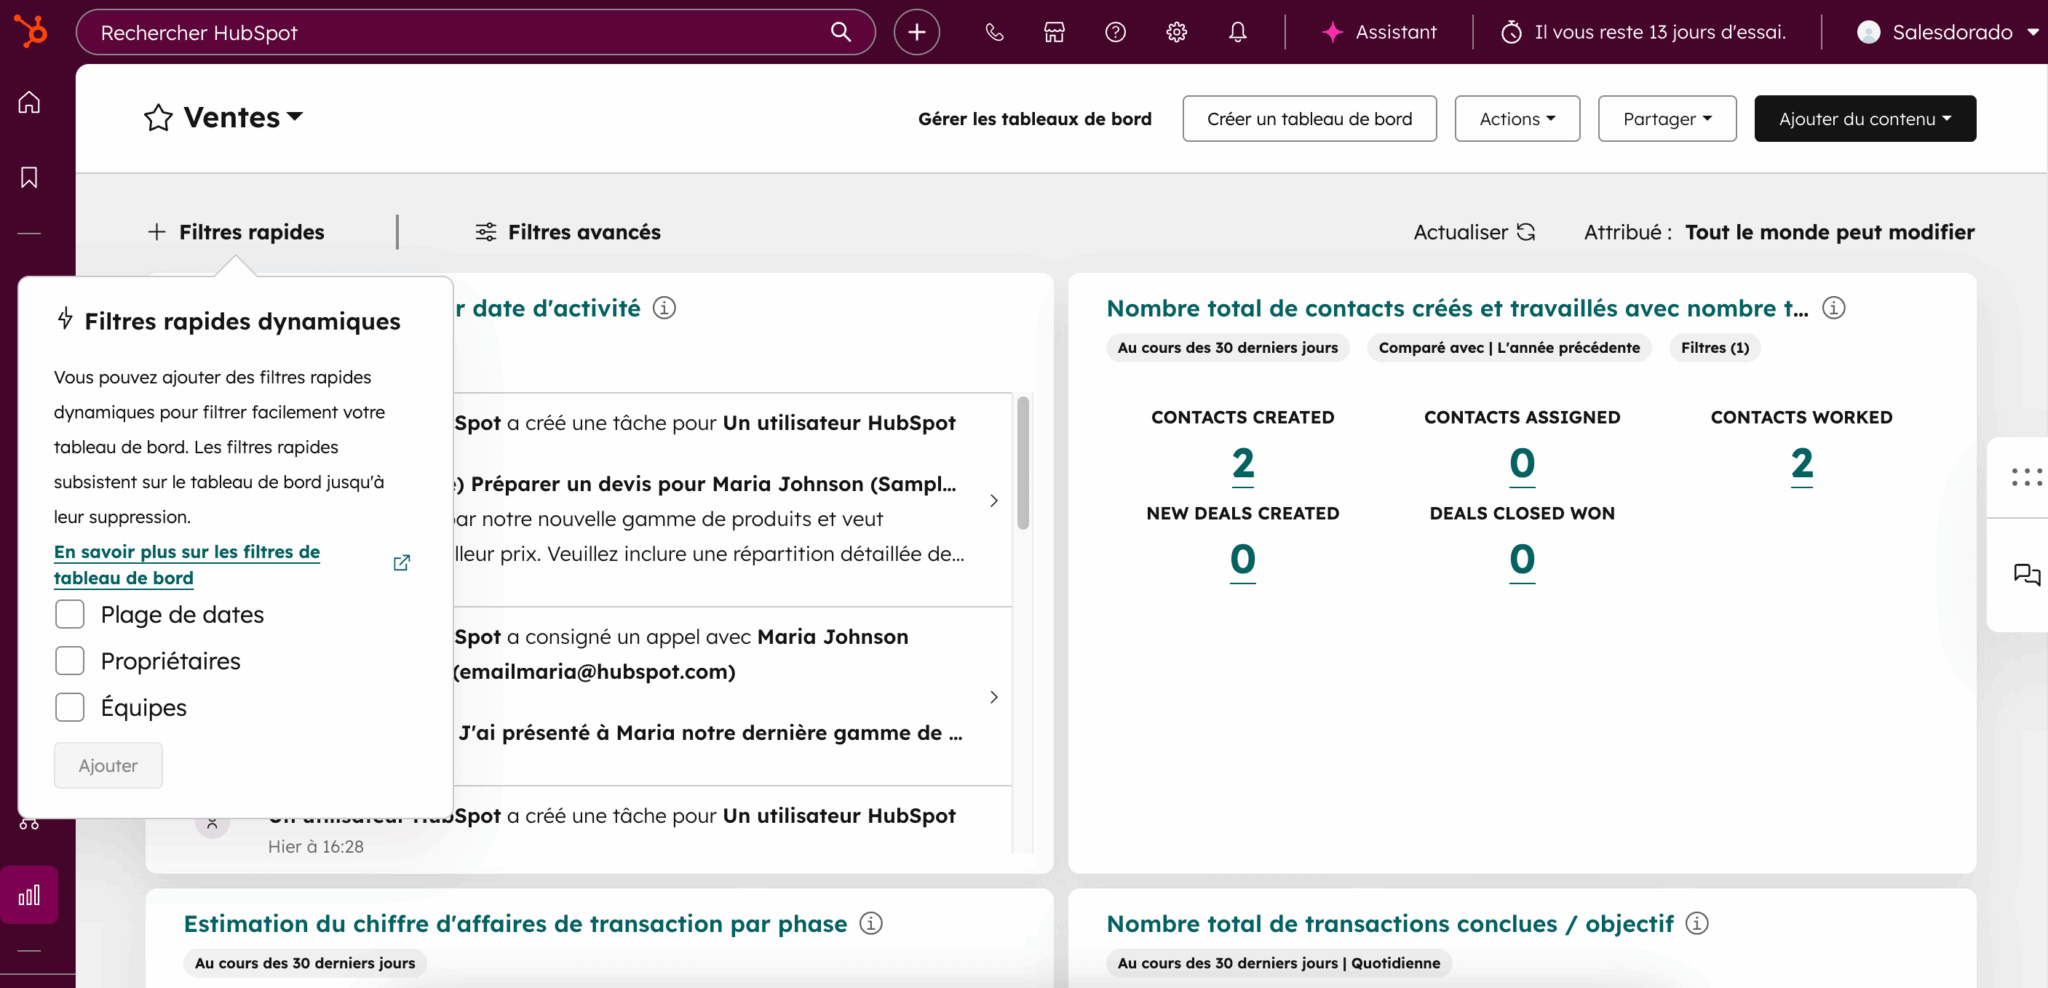Image resolution: width=2048 pixels, height=988 pixels.
Task: Star the Ventes dashboard as favorite
Action: 158,118
